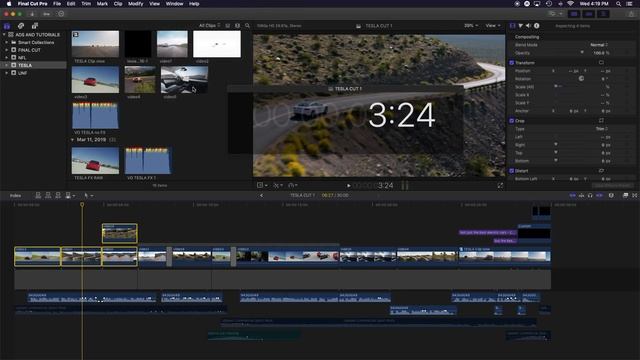Click the connect clip to storyline icon

click(x=38, y=196)
